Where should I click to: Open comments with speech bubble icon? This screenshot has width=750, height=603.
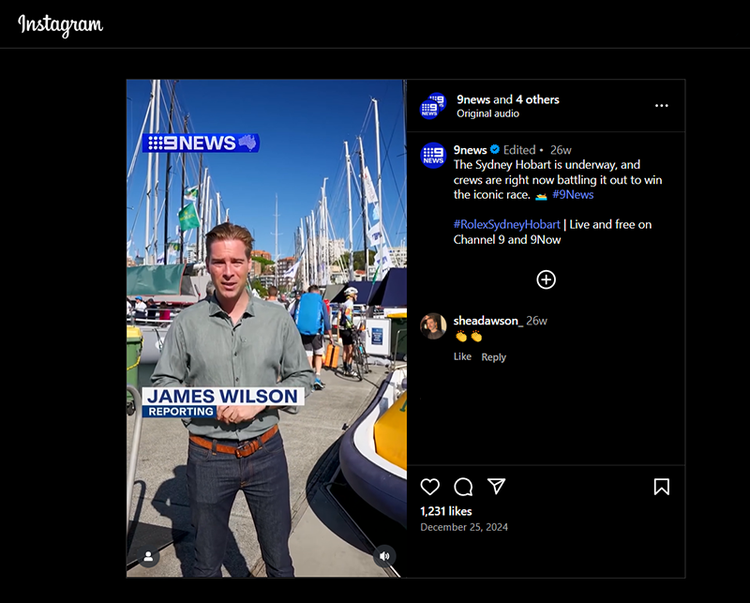pos(463,487)
